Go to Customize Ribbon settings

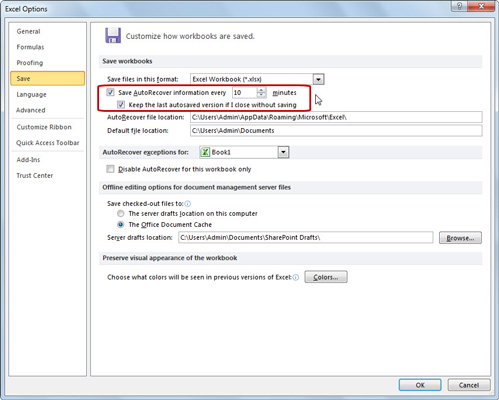(x=44, y=127)
